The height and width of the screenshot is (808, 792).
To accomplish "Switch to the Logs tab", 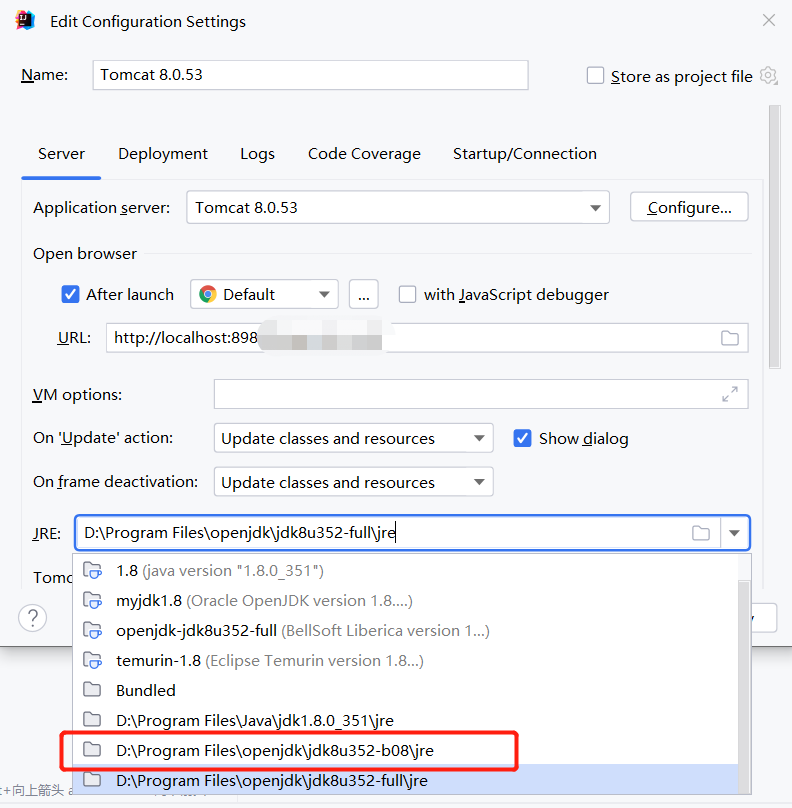I will tap(257, 154).
